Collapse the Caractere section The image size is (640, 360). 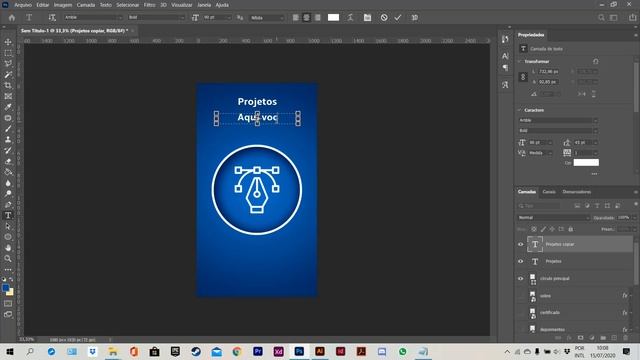click(x=520, y=110)
